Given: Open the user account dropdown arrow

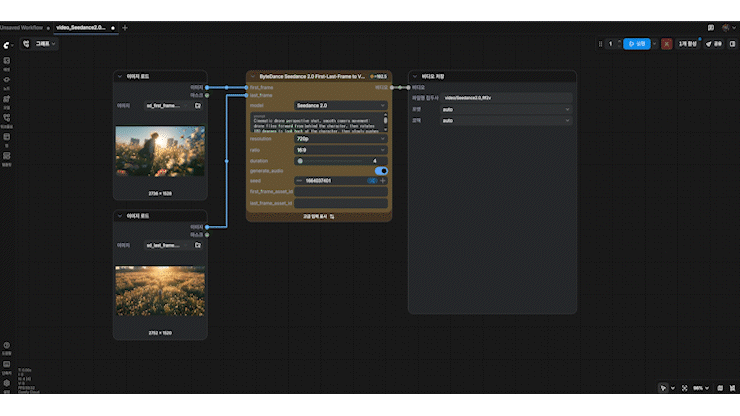Looking at the screenshot, I should pos(734,28).
